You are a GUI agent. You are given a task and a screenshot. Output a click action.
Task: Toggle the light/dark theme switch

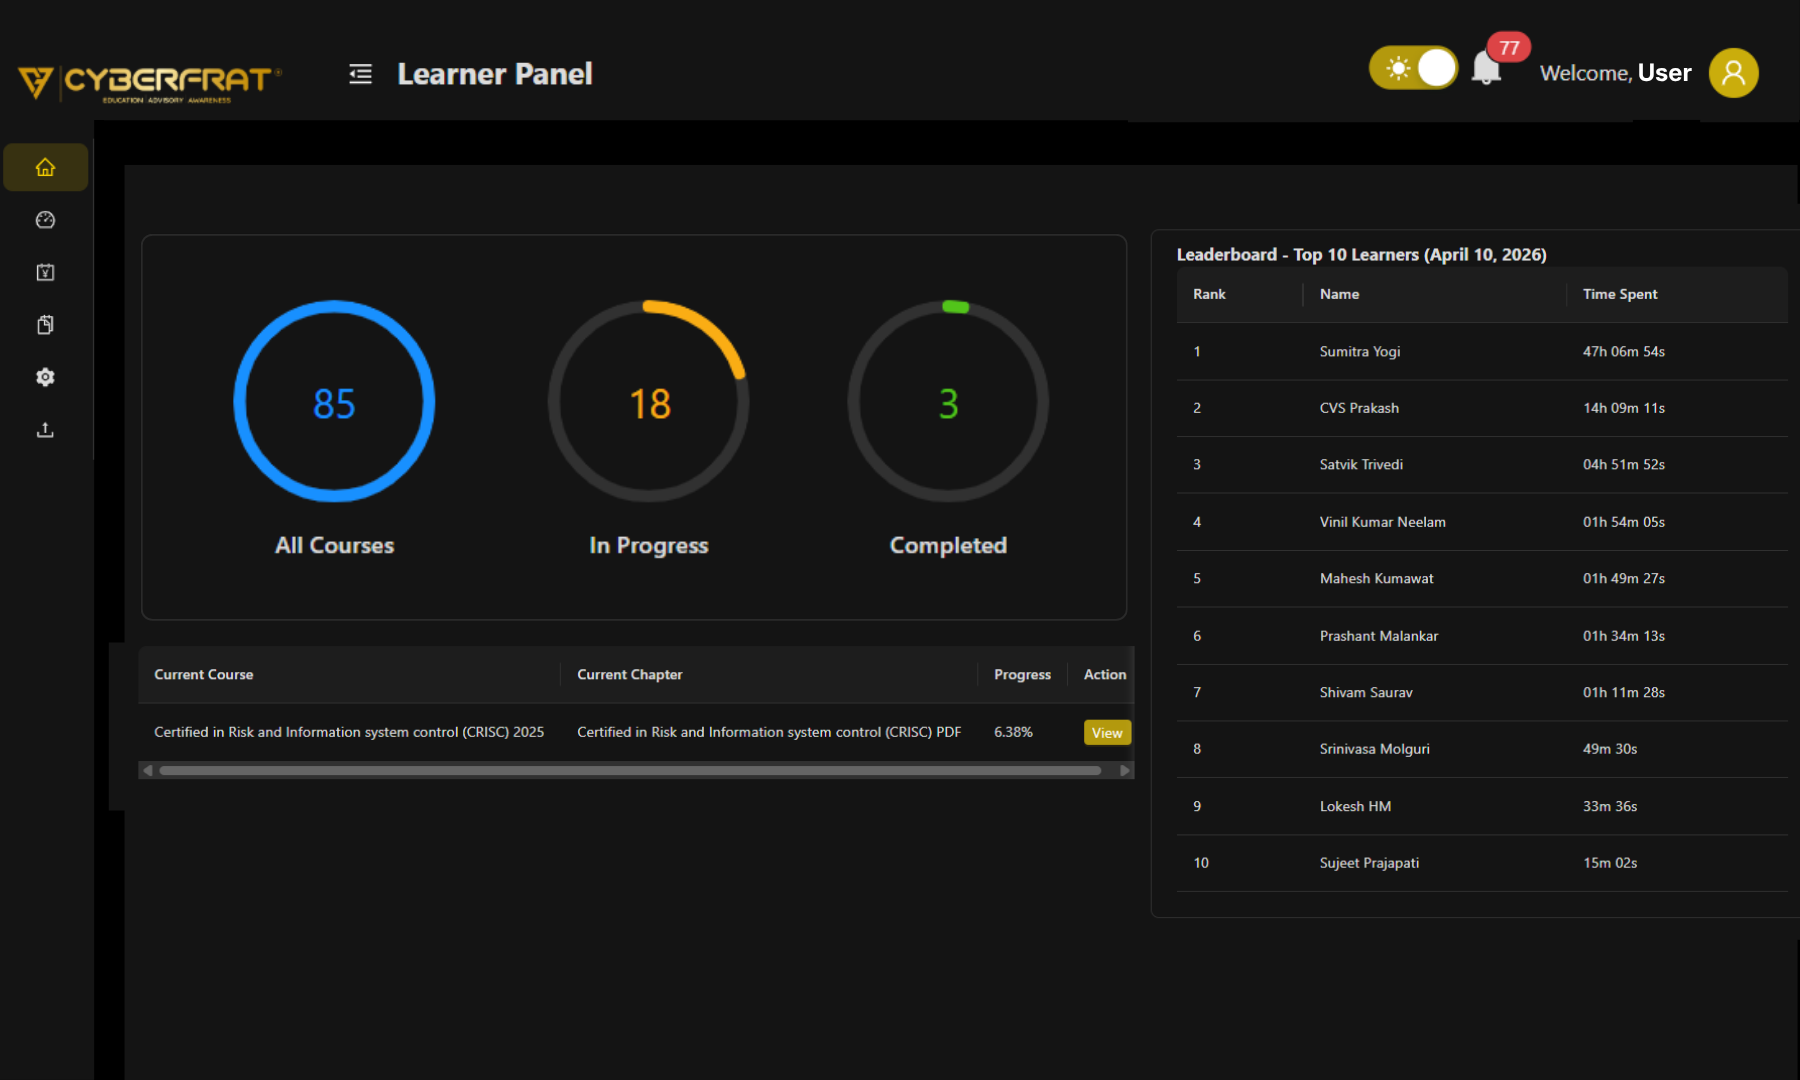(x=1413, y=68)
